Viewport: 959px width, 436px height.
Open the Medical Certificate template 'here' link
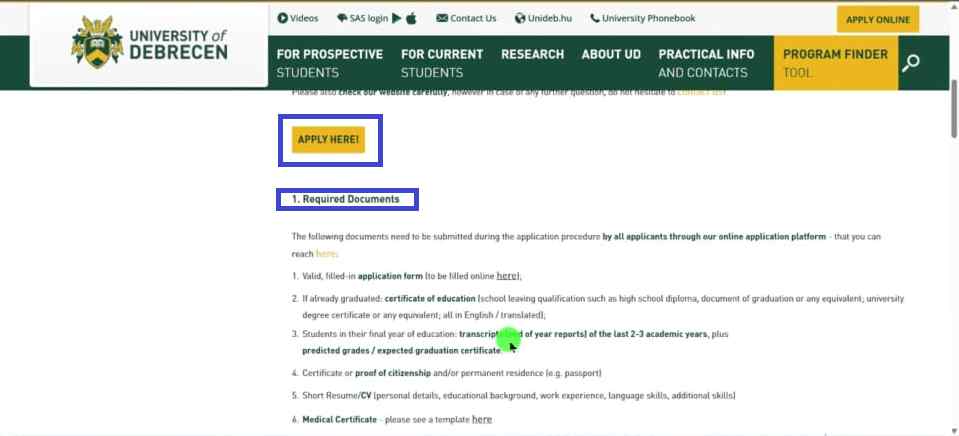tap(482, 419)
